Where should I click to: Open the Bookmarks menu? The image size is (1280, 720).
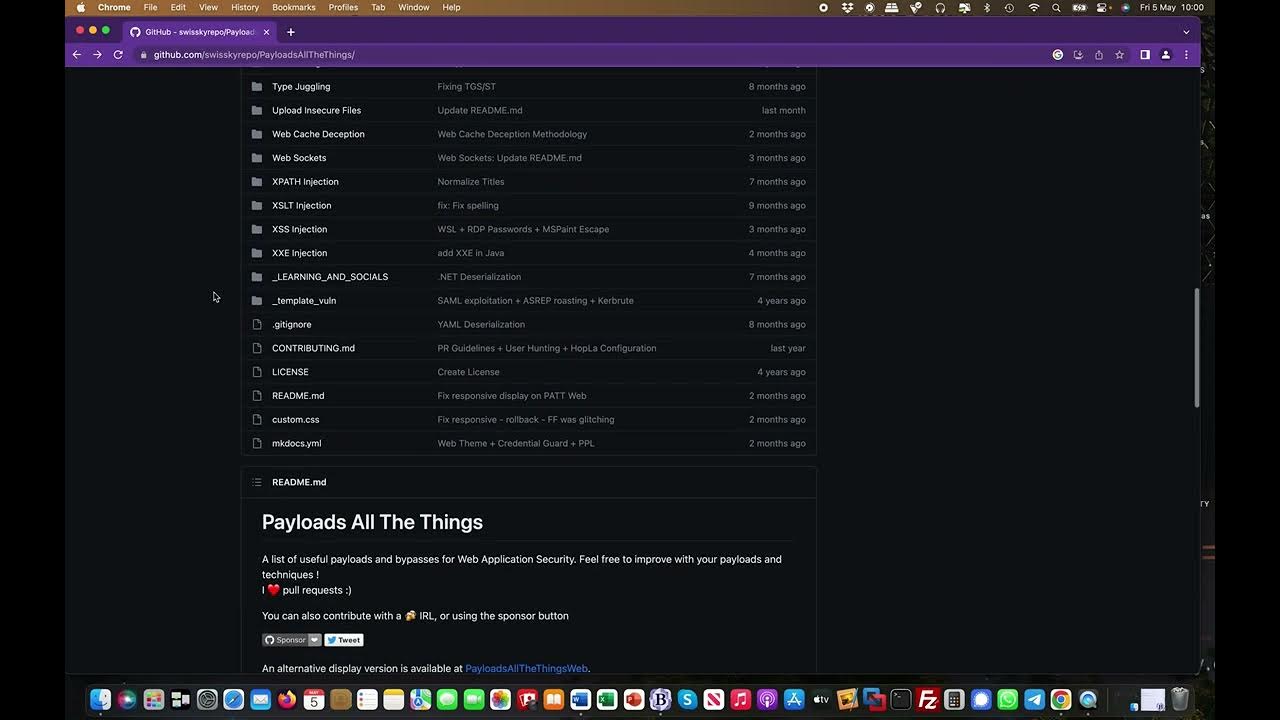point(294,7)
